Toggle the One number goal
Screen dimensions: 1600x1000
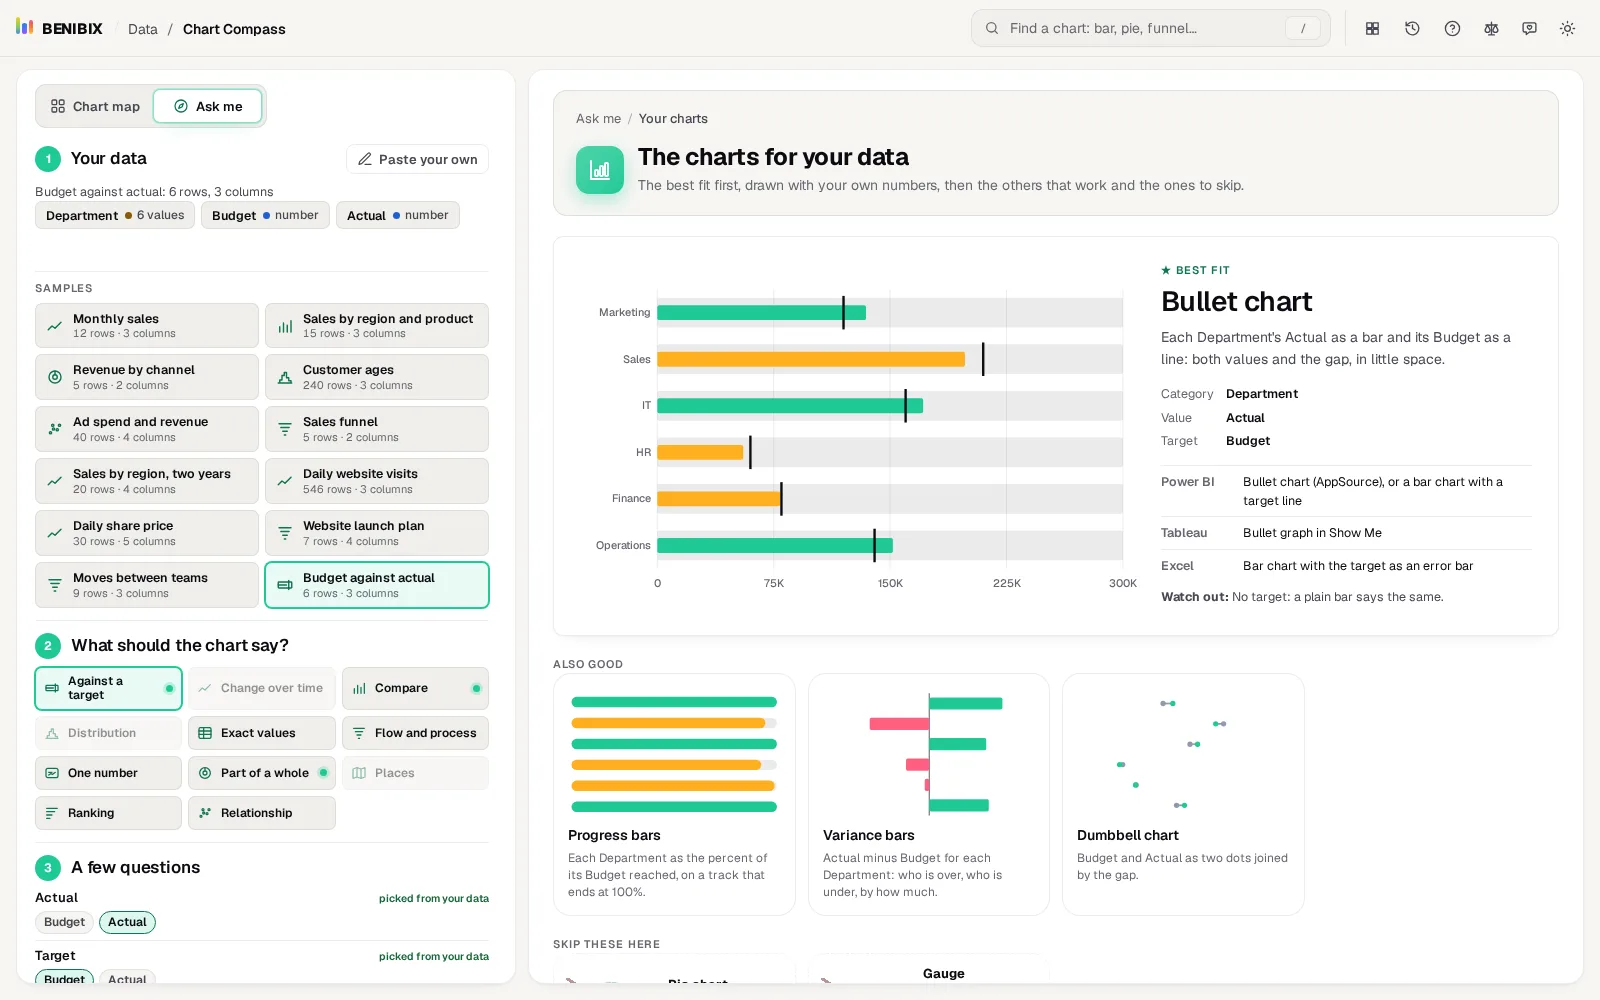pos(108,773)
